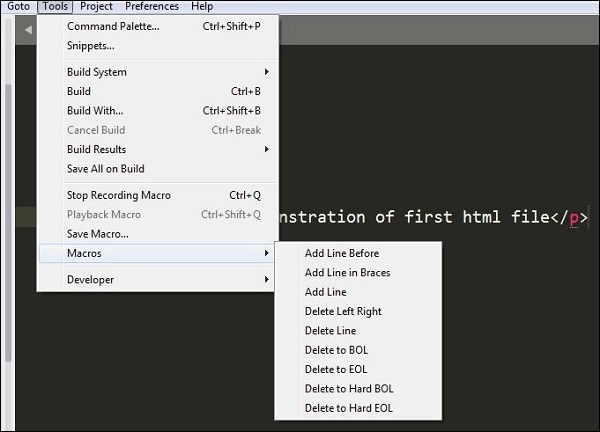Run the Add Line in Braces macro
This screenshot has width=600, height=432.
(x=347, y=272)
